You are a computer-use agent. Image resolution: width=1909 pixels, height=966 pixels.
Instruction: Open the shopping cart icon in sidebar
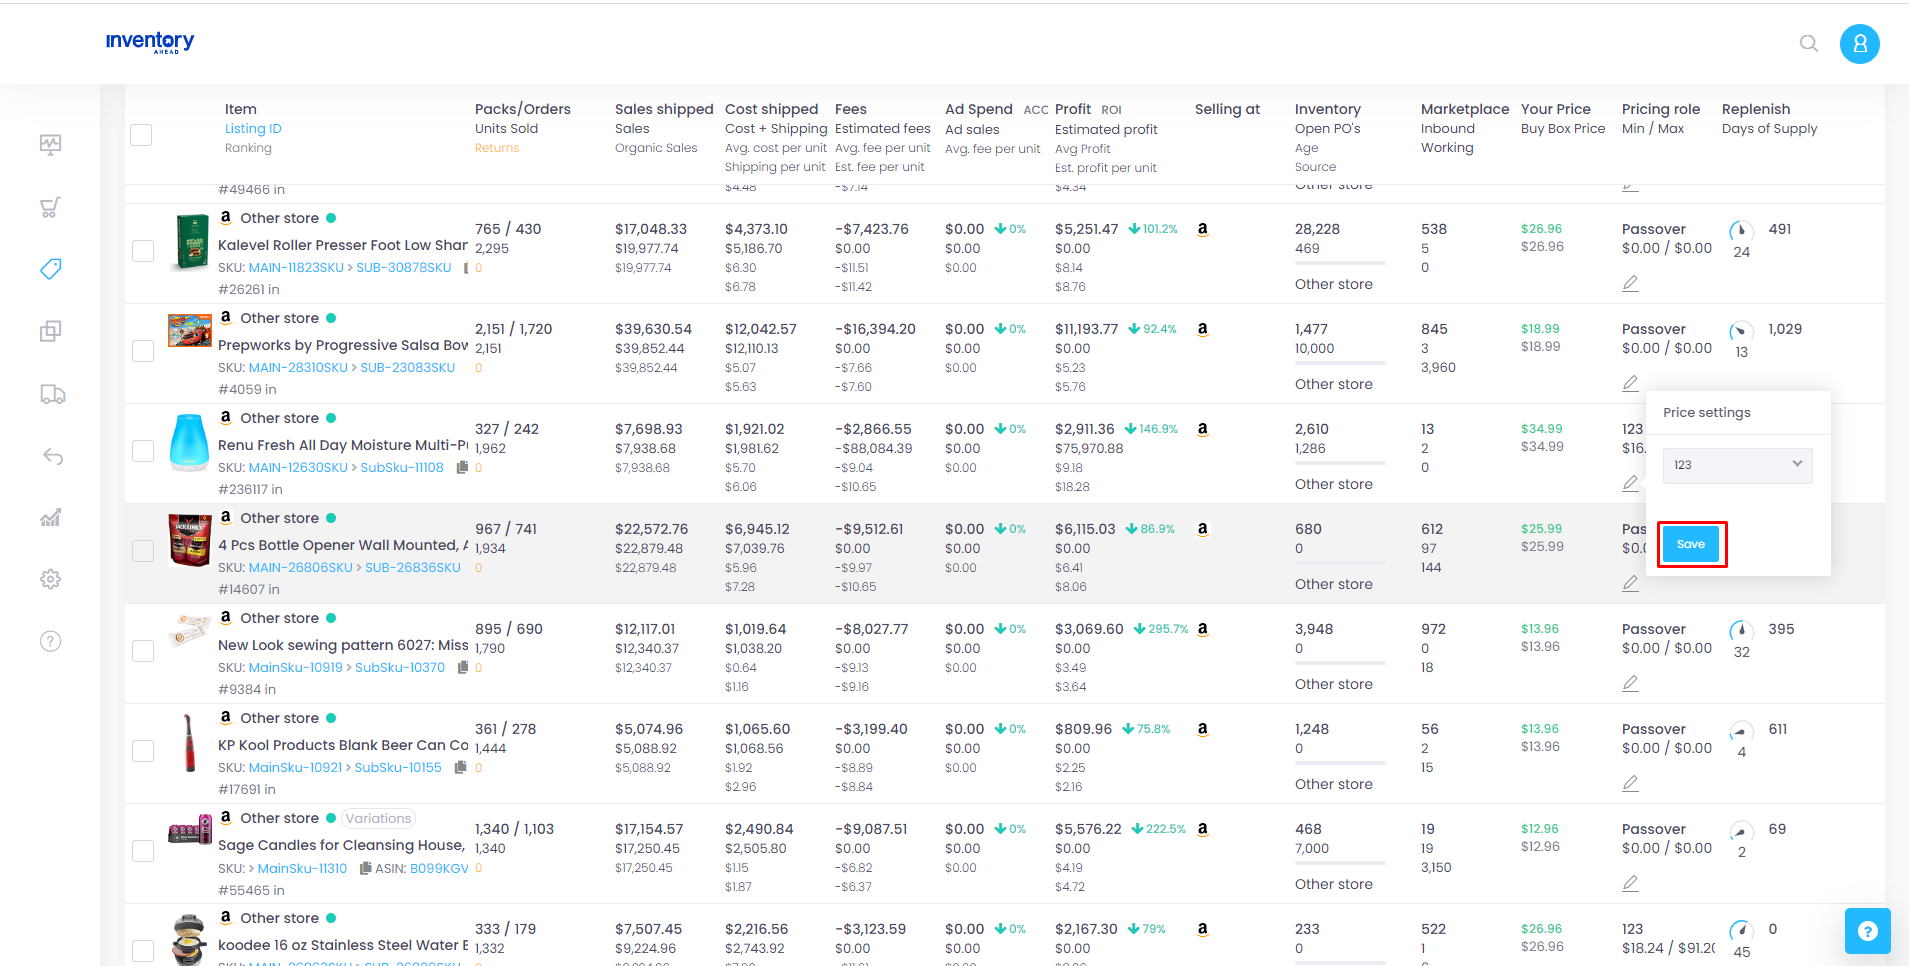click(51, 207)
